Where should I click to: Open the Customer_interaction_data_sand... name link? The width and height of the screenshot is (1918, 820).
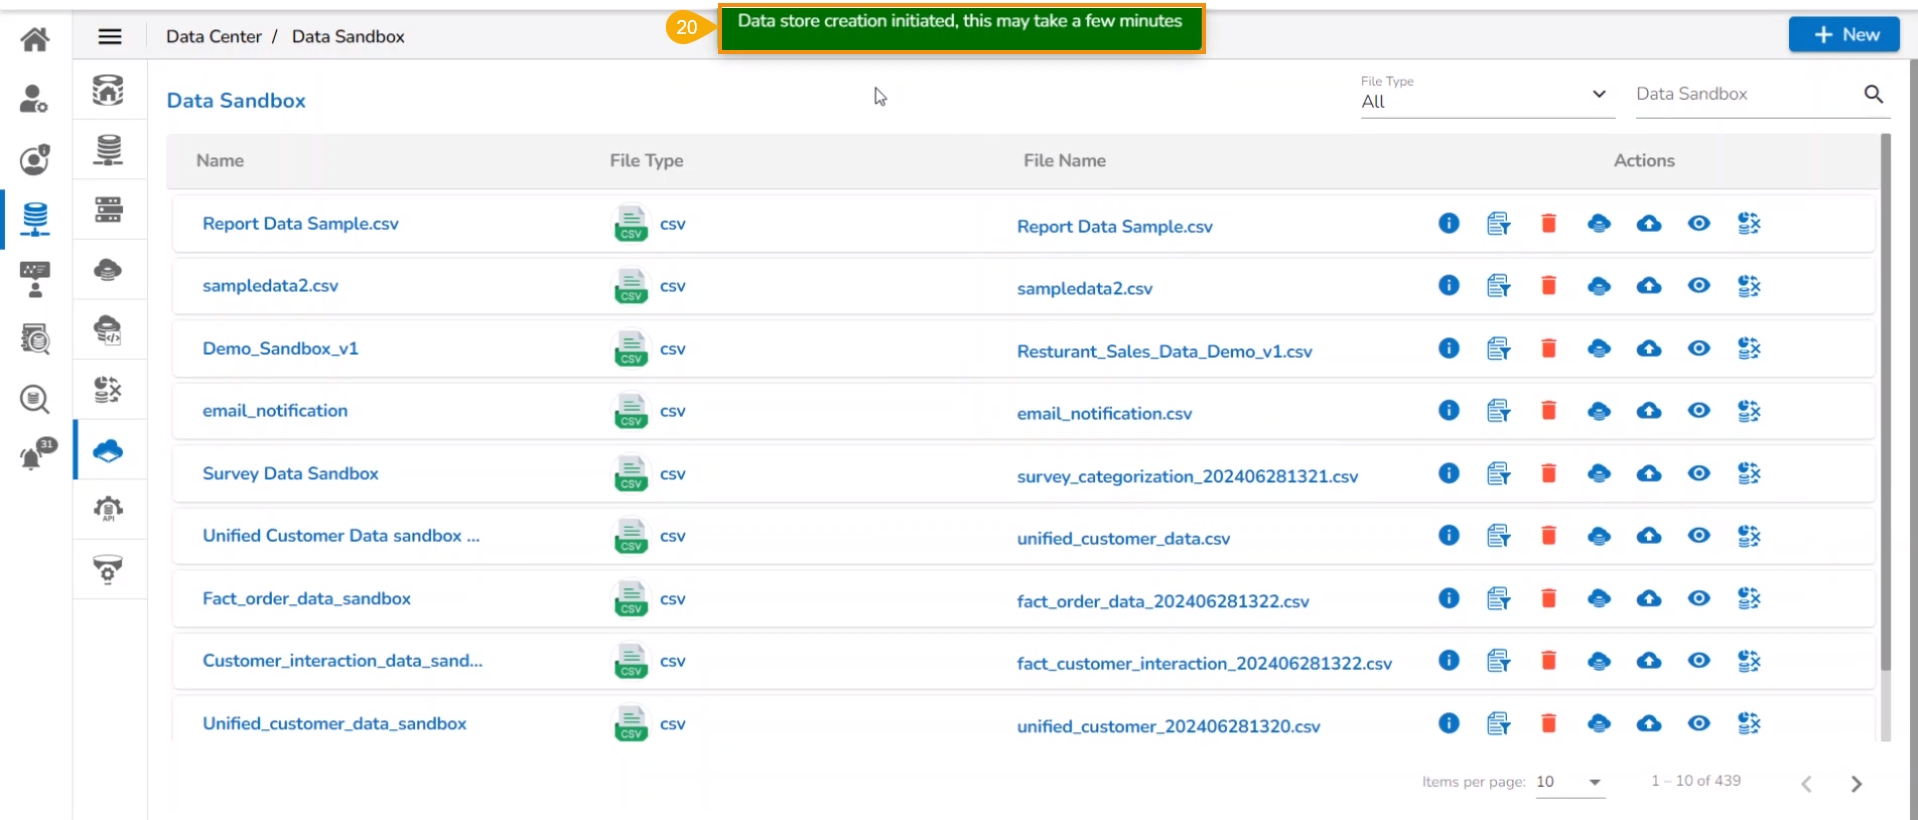coord(342,661)
